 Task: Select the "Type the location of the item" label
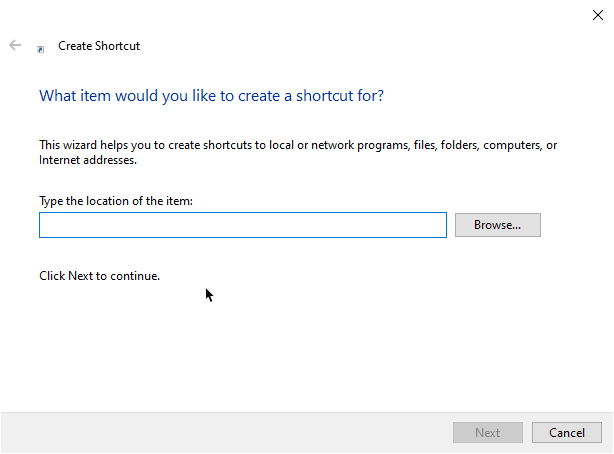[x=116, y=201]
